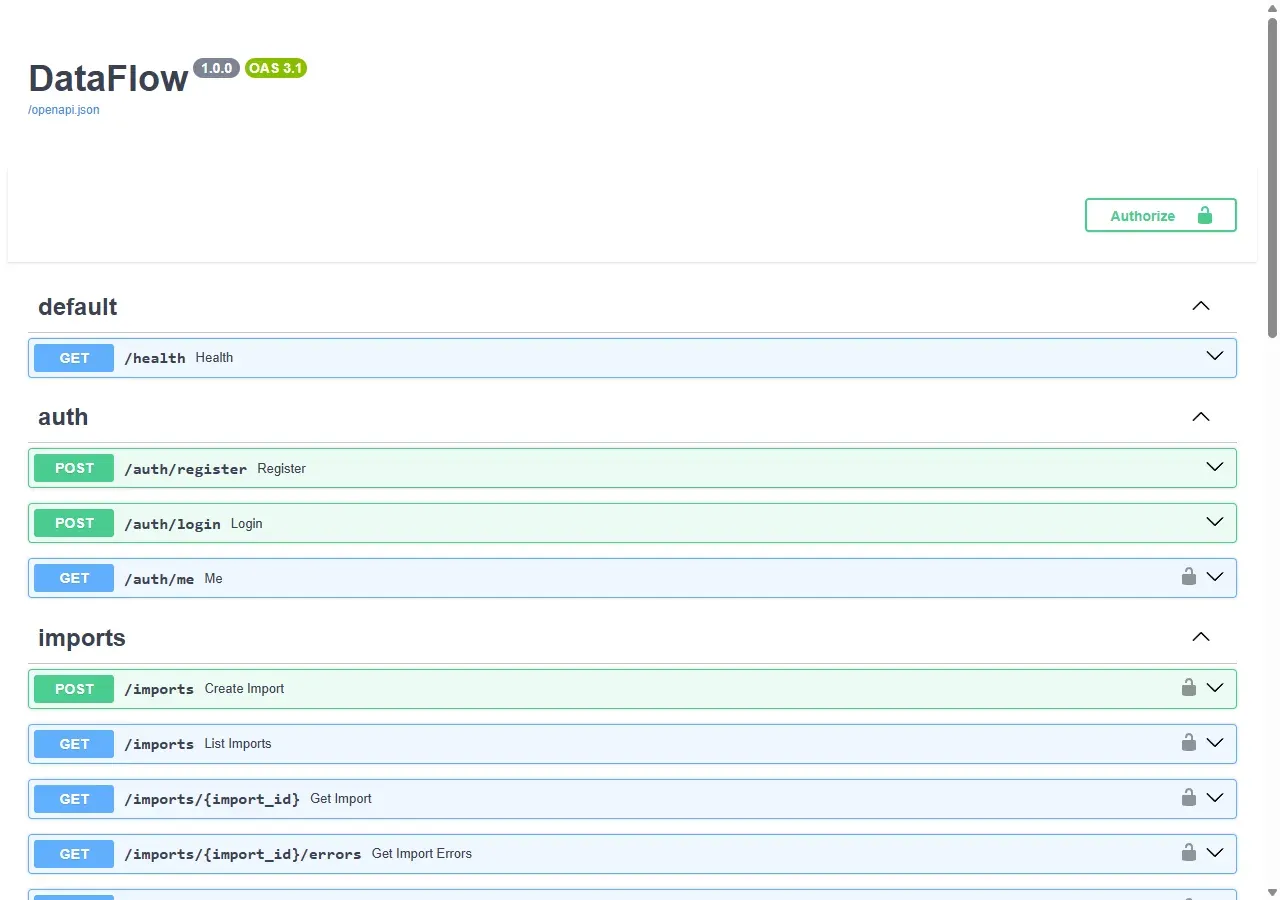Click the lock icon on /auth/me row
Screen dimensions: 1280x900
click(1189, 576)
